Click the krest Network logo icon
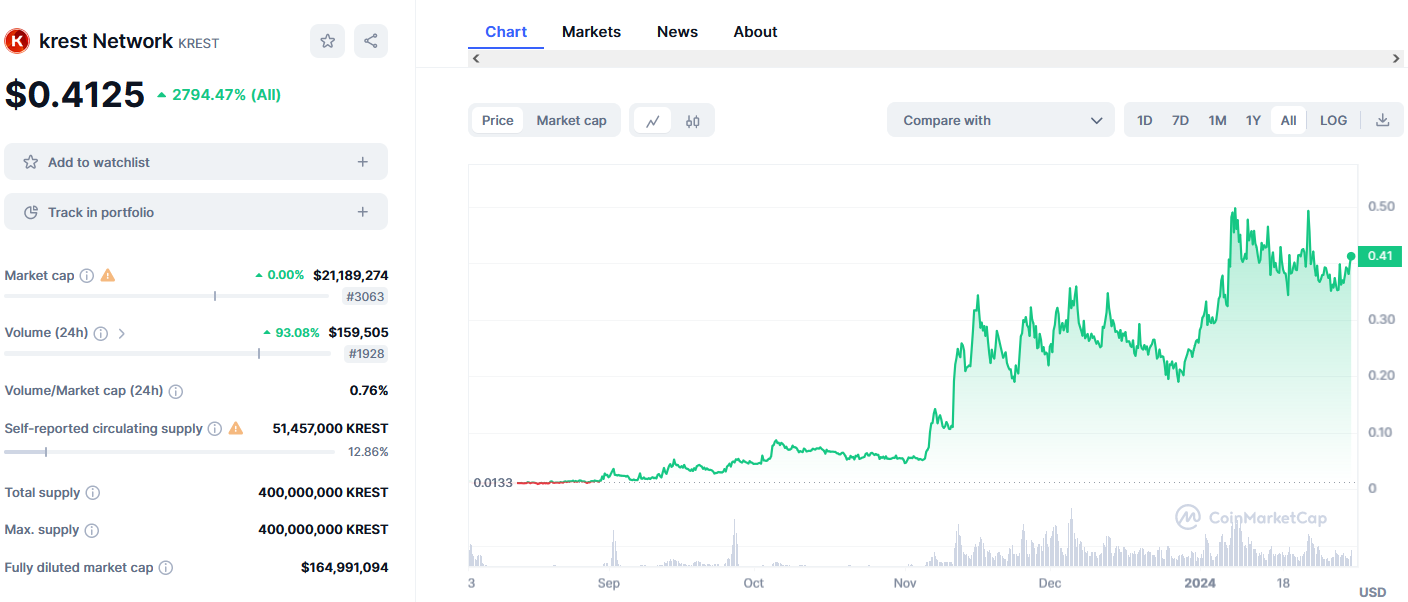 pyautogui.click(x=17, y=41)
